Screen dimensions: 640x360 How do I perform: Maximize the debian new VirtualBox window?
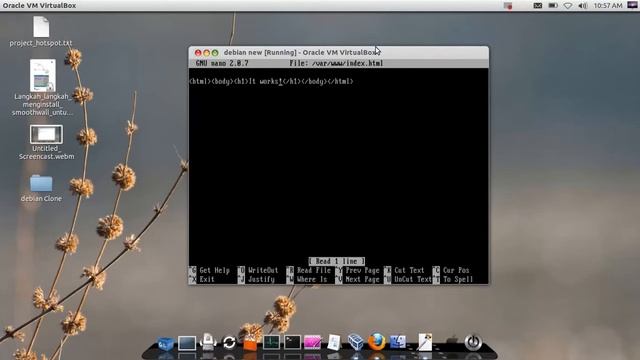[215, 53]
